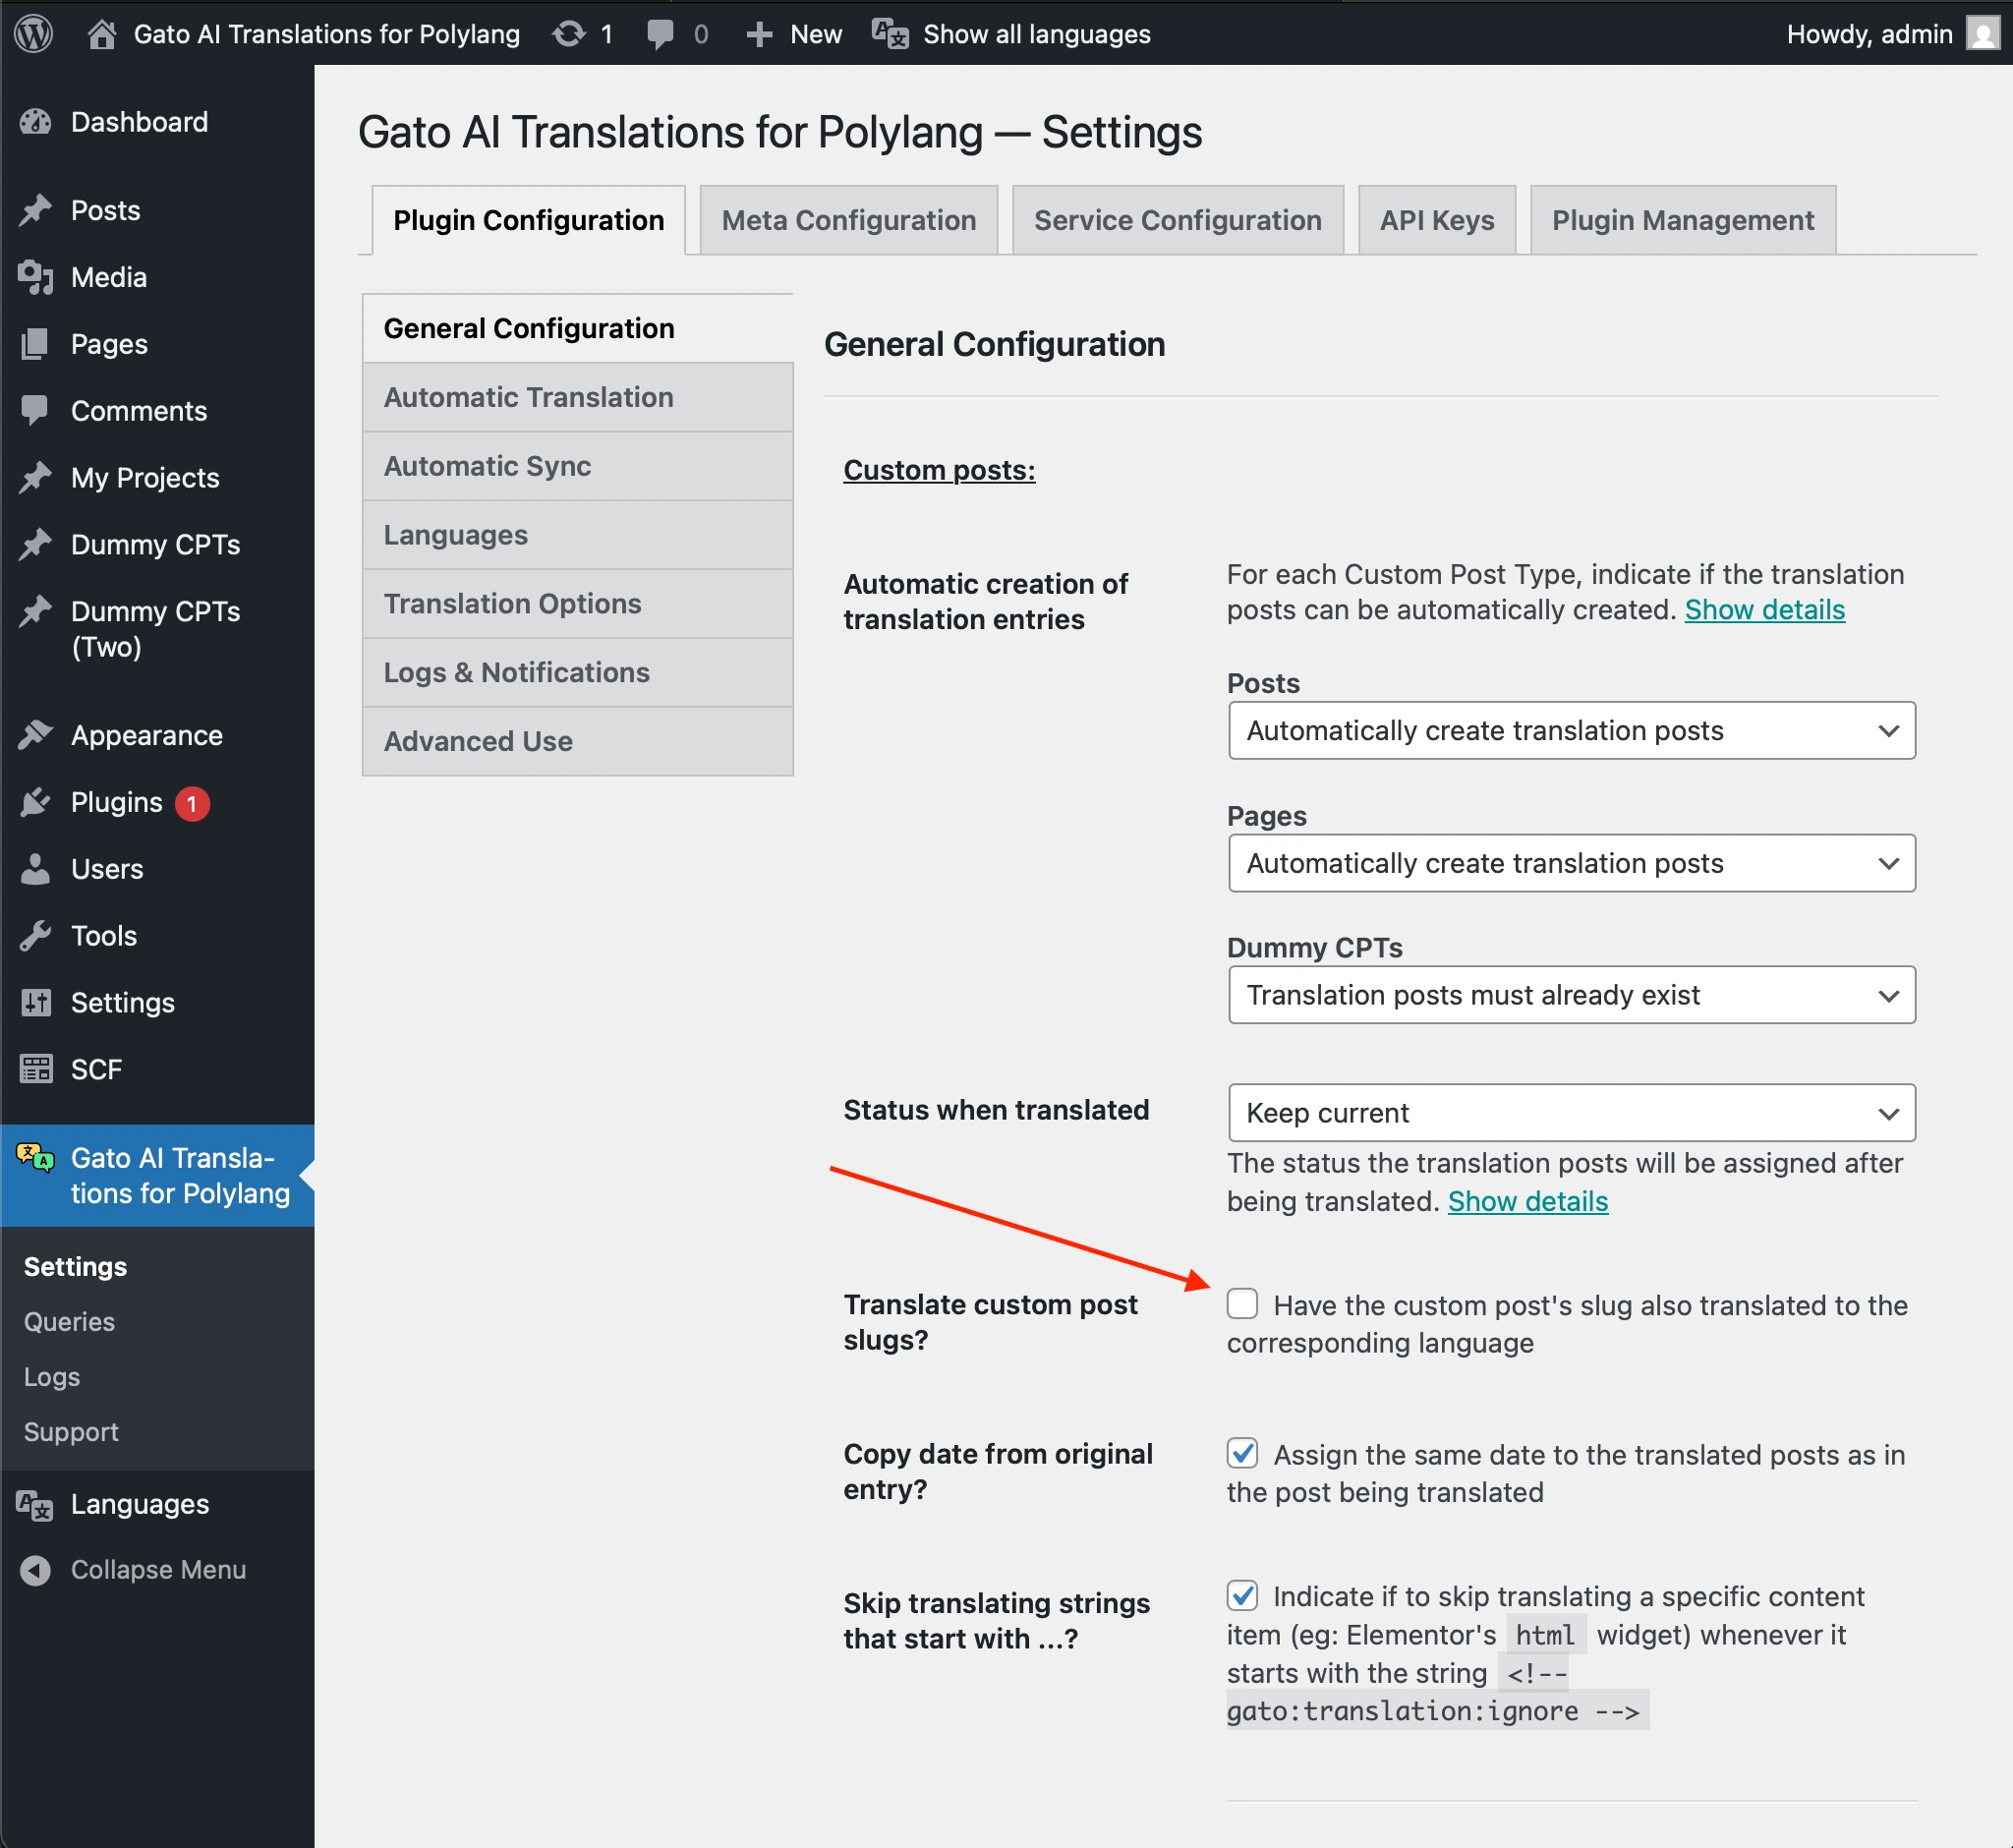Open the Posts translation creation dropdown
Viewport: 2013px width, 1848px height.
pos(1570,731)
